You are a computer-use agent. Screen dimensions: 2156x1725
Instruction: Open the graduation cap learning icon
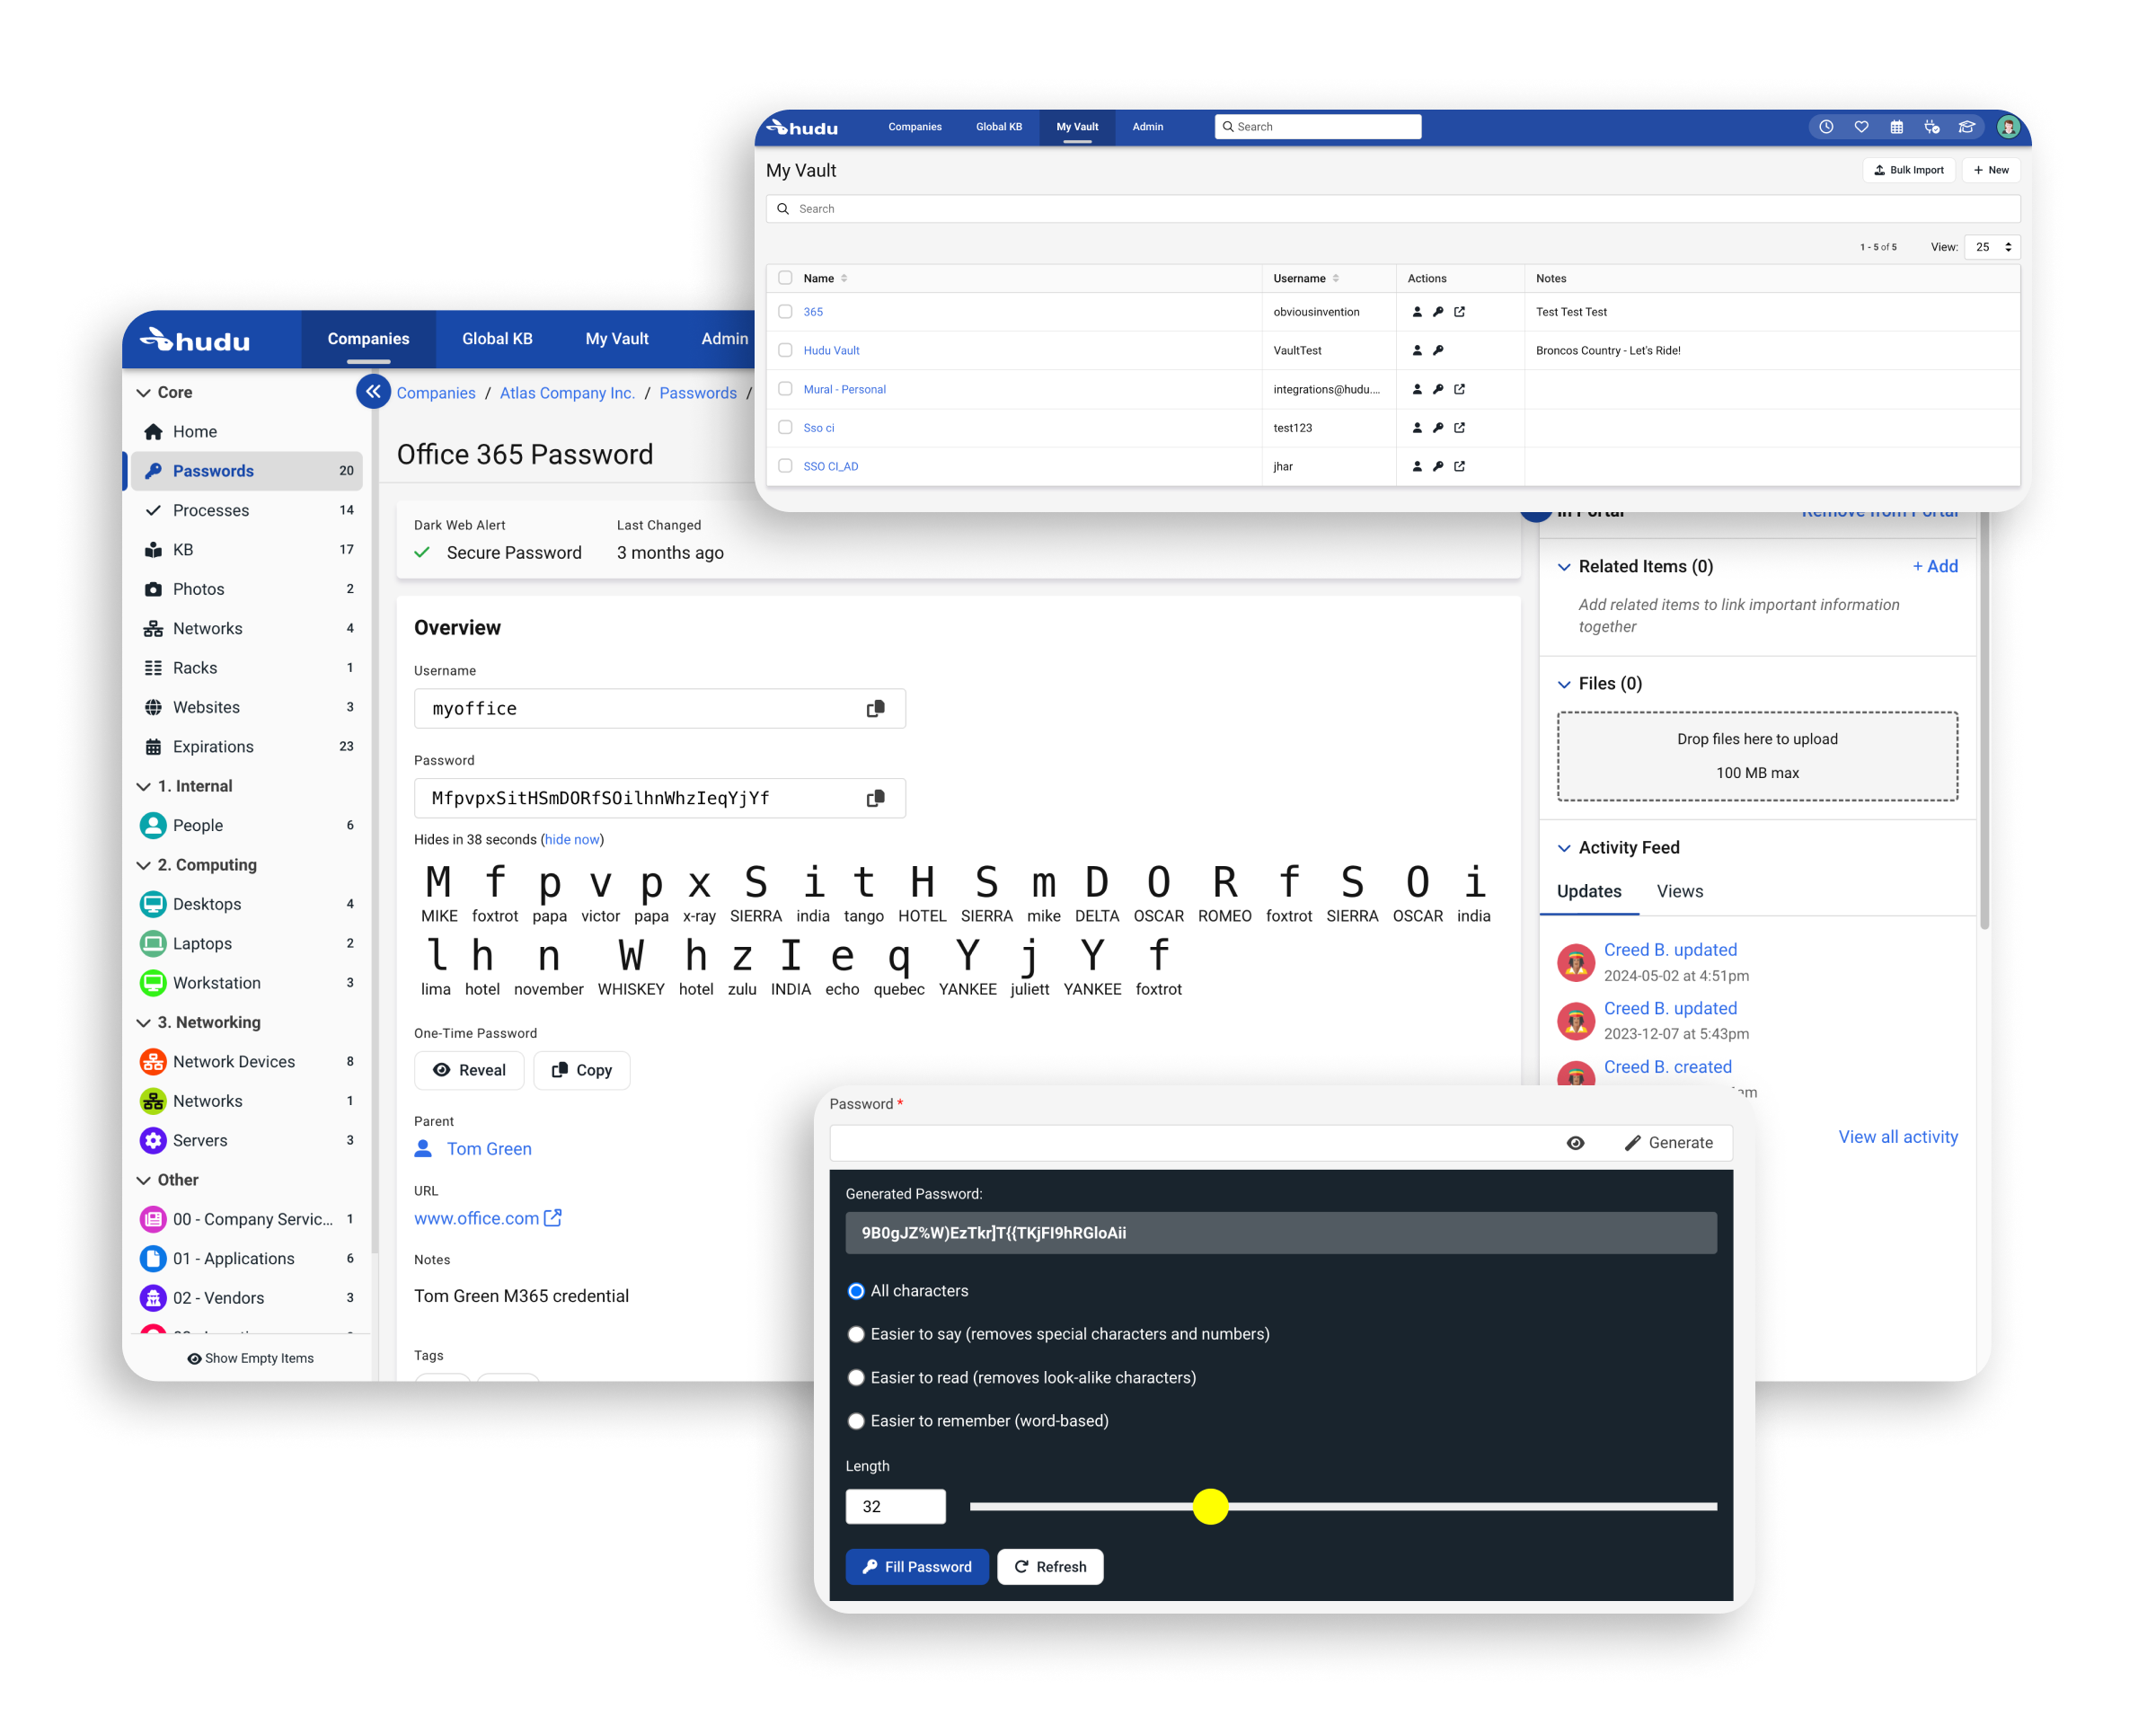tap(1968, 127)
